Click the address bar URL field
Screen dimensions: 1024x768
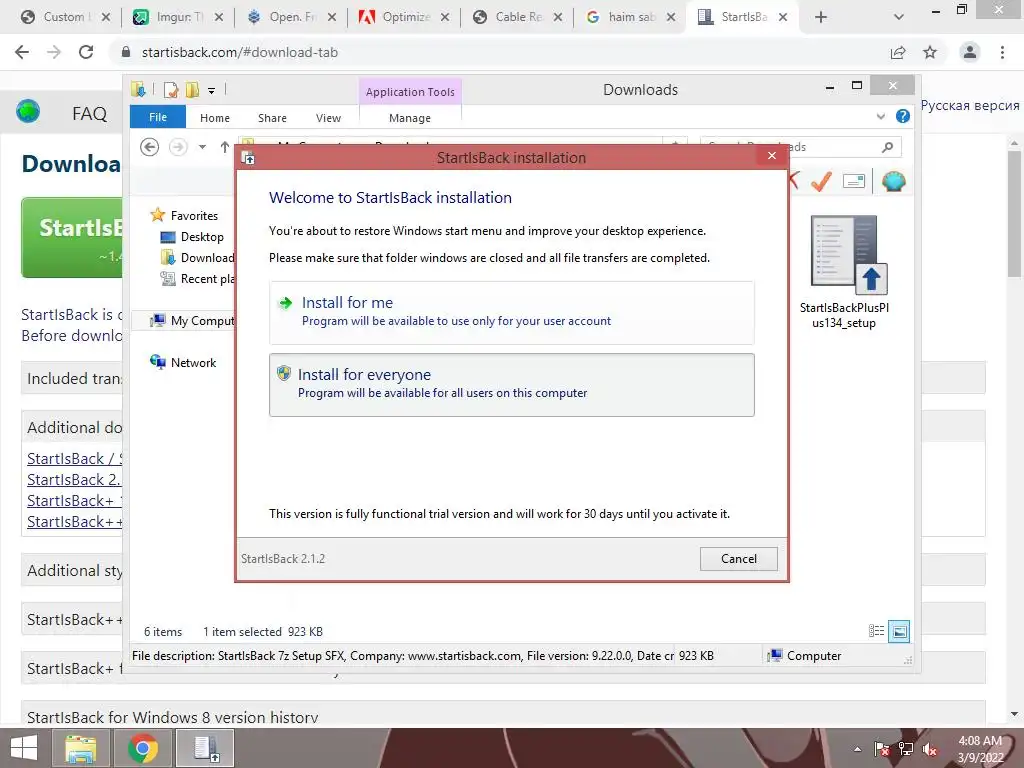(x=509, y=52)
